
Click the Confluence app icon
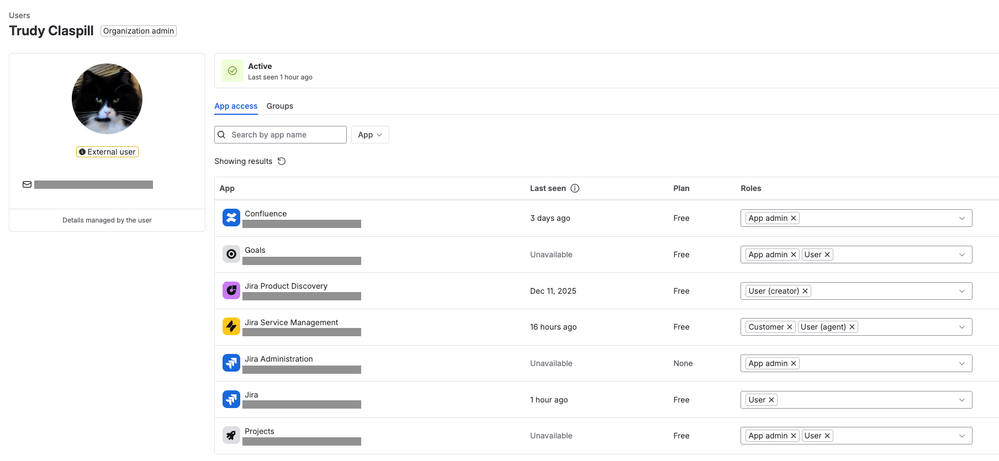pos(231,218)
